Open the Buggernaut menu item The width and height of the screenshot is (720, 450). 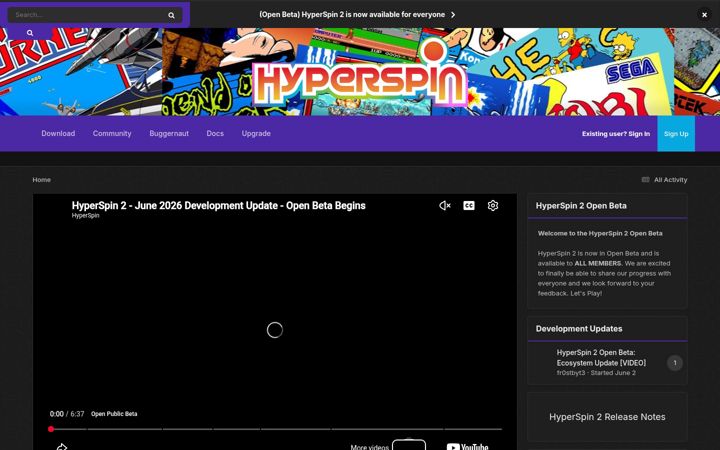[169, 134]
